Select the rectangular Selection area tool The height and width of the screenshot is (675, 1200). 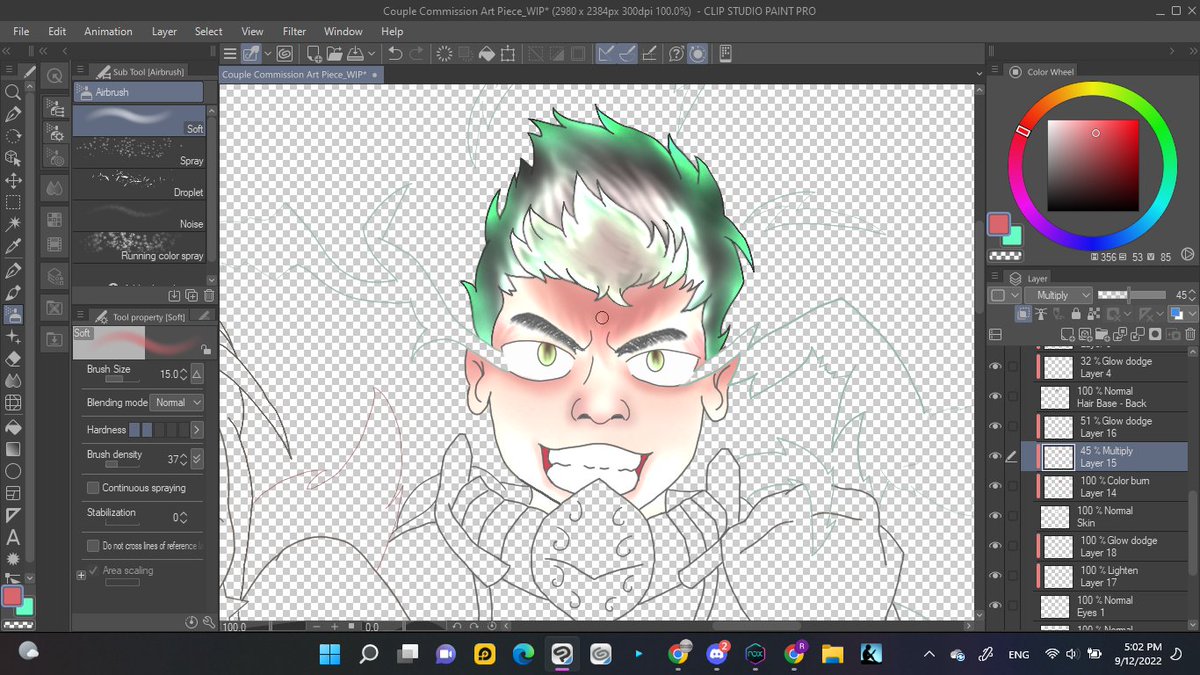point(13,203)
